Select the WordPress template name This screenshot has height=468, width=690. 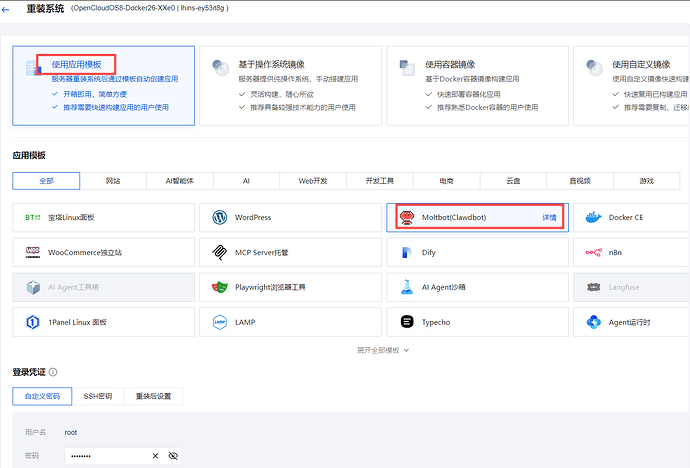tap(253, 217)
